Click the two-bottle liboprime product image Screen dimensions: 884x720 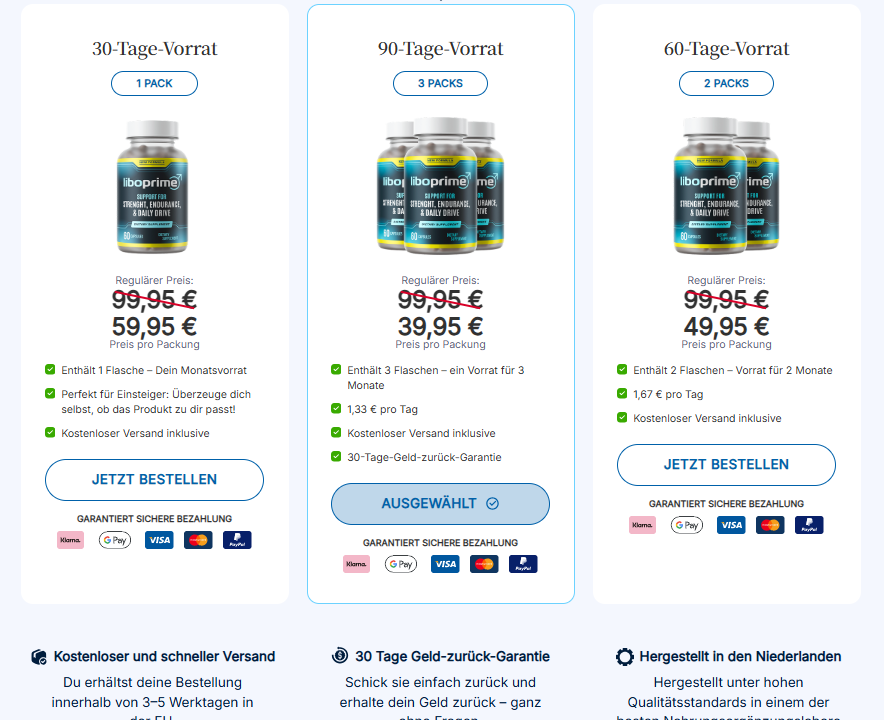[x=726, y=185]
